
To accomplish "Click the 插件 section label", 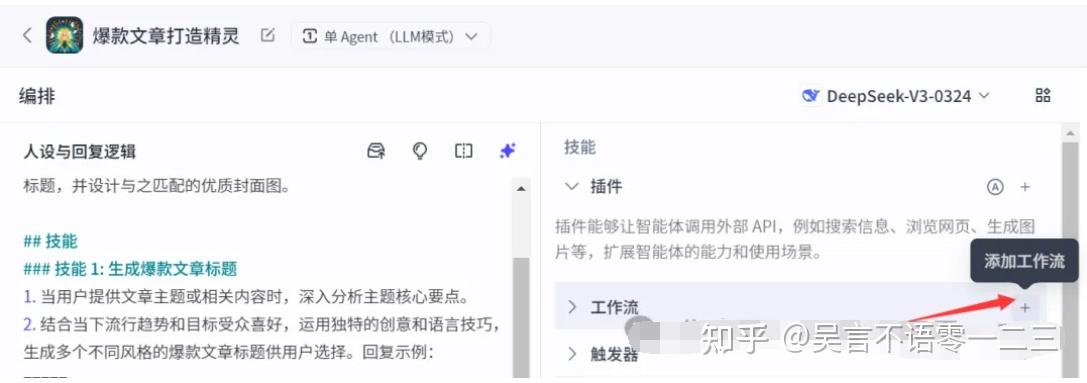I will tap(606, 186).
